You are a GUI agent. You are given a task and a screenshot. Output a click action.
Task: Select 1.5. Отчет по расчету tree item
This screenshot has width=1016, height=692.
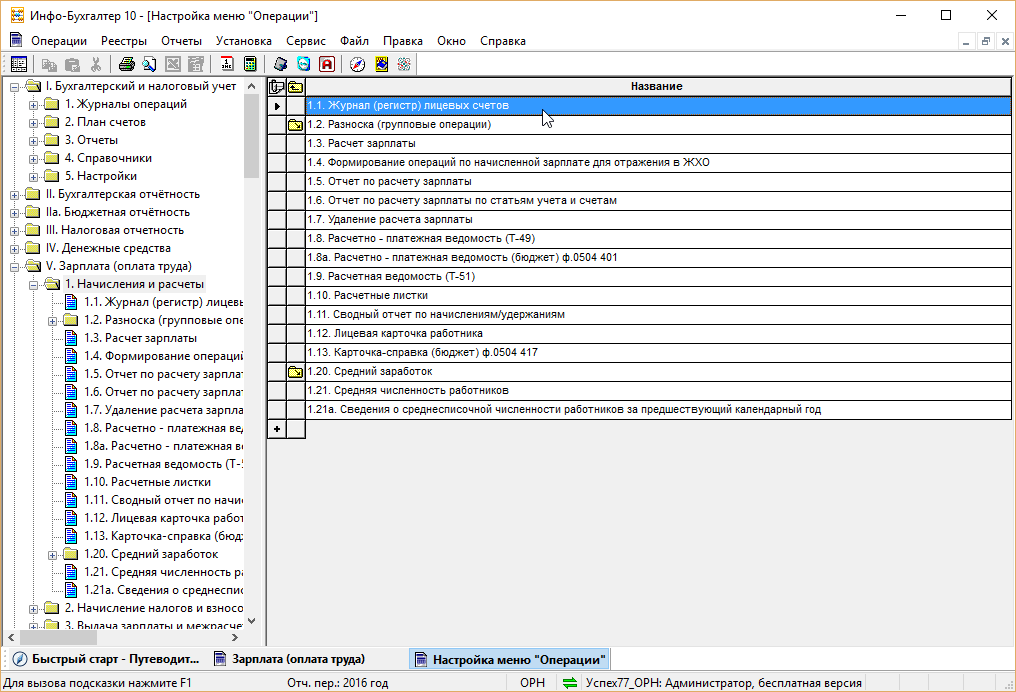(163, 374)
